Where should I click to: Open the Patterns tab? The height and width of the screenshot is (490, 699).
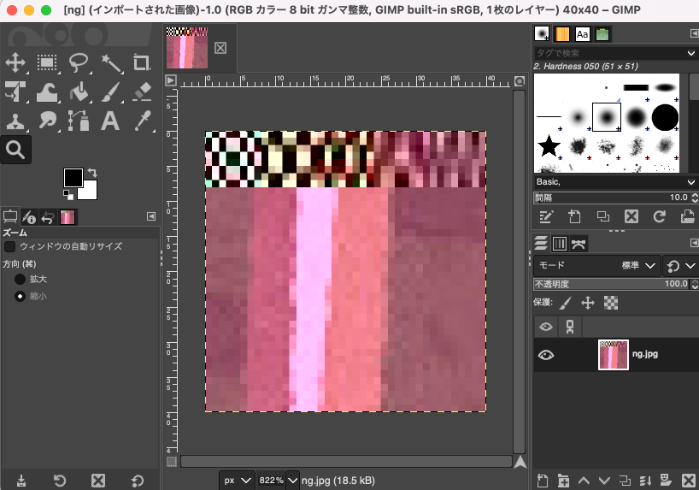tap(562, 34)
